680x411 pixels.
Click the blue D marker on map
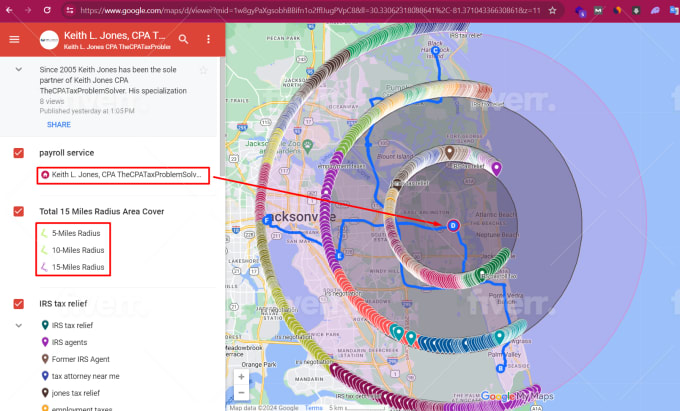tap(453, 225)
